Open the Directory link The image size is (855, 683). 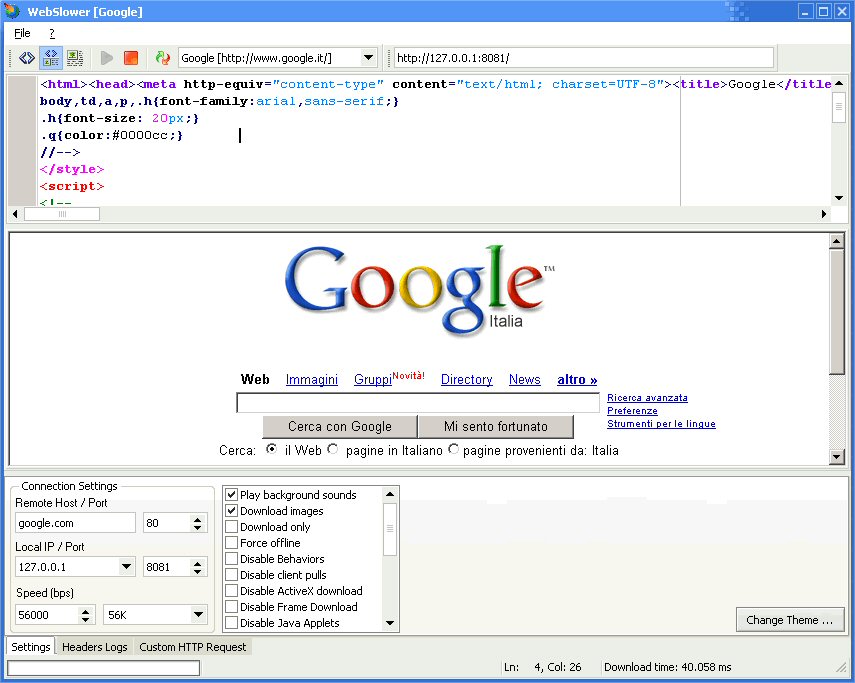coord(466,379)
